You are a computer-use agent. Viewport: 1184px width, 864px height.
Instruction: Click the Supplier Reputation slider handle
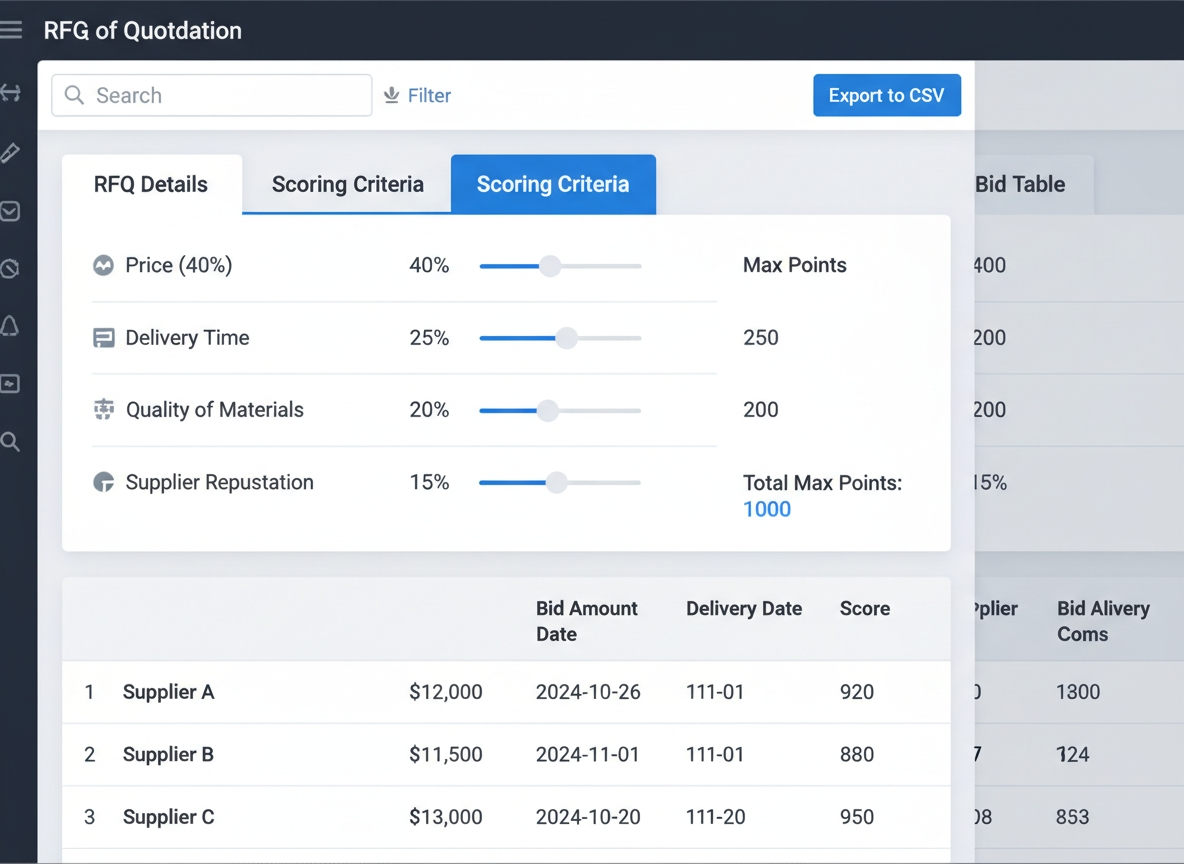tap(556, 483)
